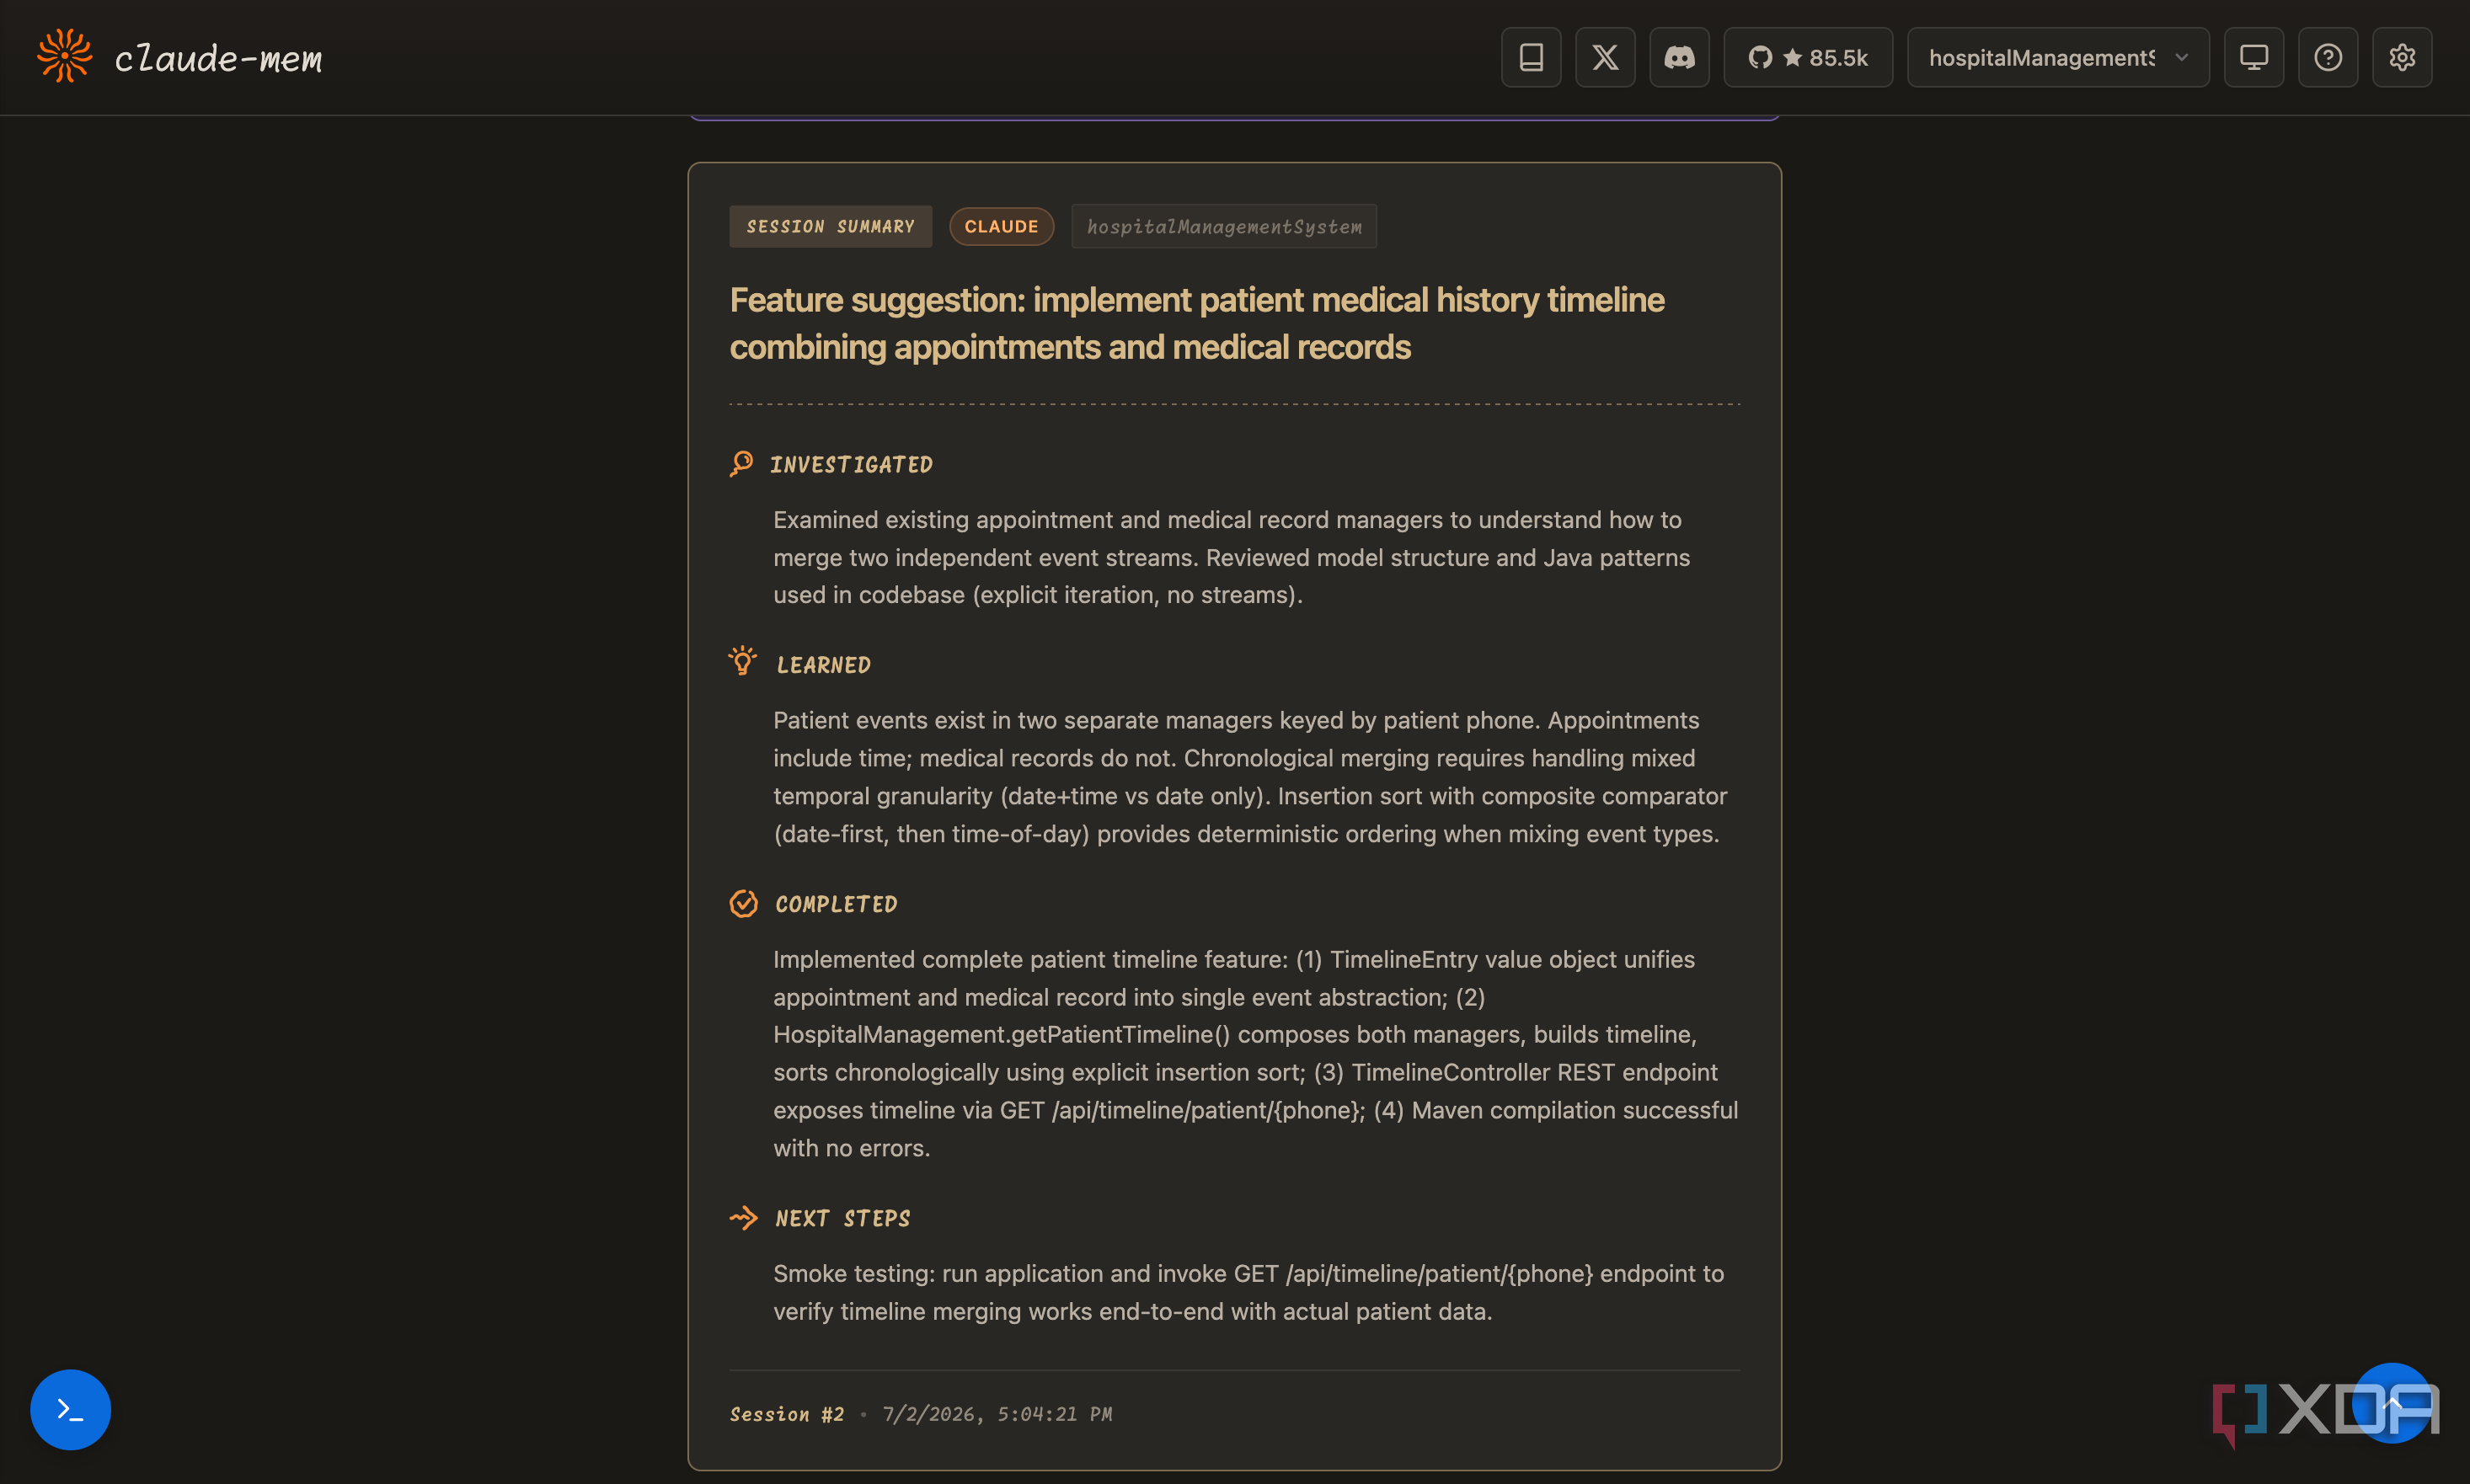Click the hospitalManagementSystem project tag
Image resolution: width=2470 pixels, height=1484 pixels.
point(1224,227)
